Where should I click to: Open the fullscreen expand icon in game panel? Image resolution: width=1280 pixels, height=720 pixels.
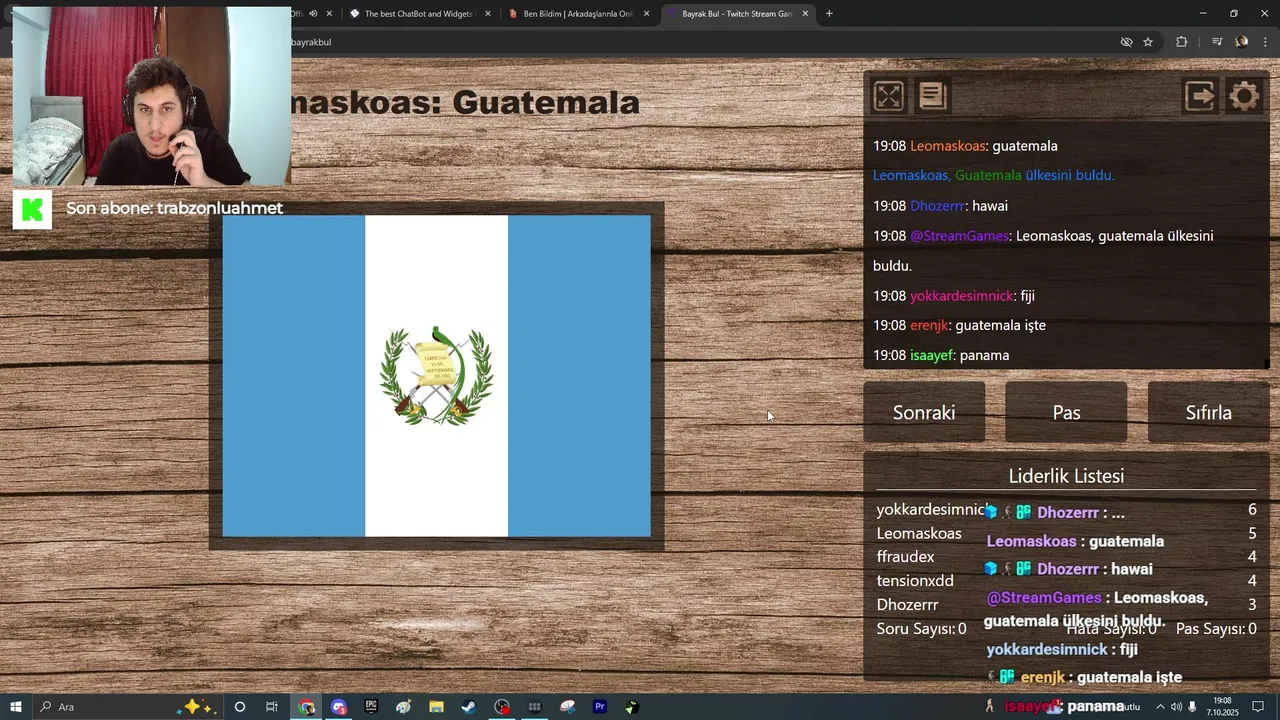(888, 96)
